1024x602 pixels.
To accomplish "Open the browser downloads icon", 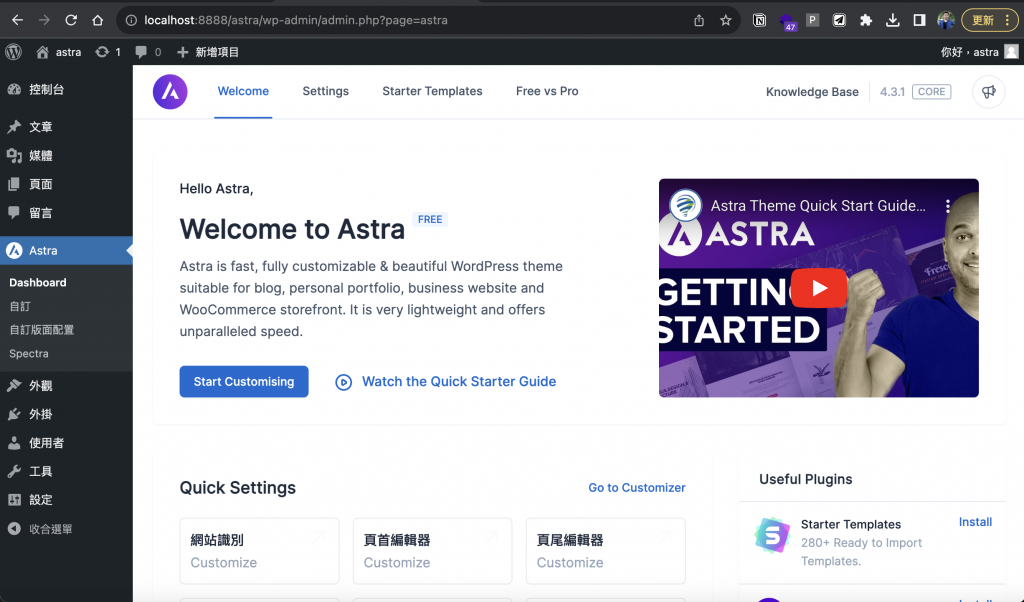I will pyautogui.click(x=892, y=20).
